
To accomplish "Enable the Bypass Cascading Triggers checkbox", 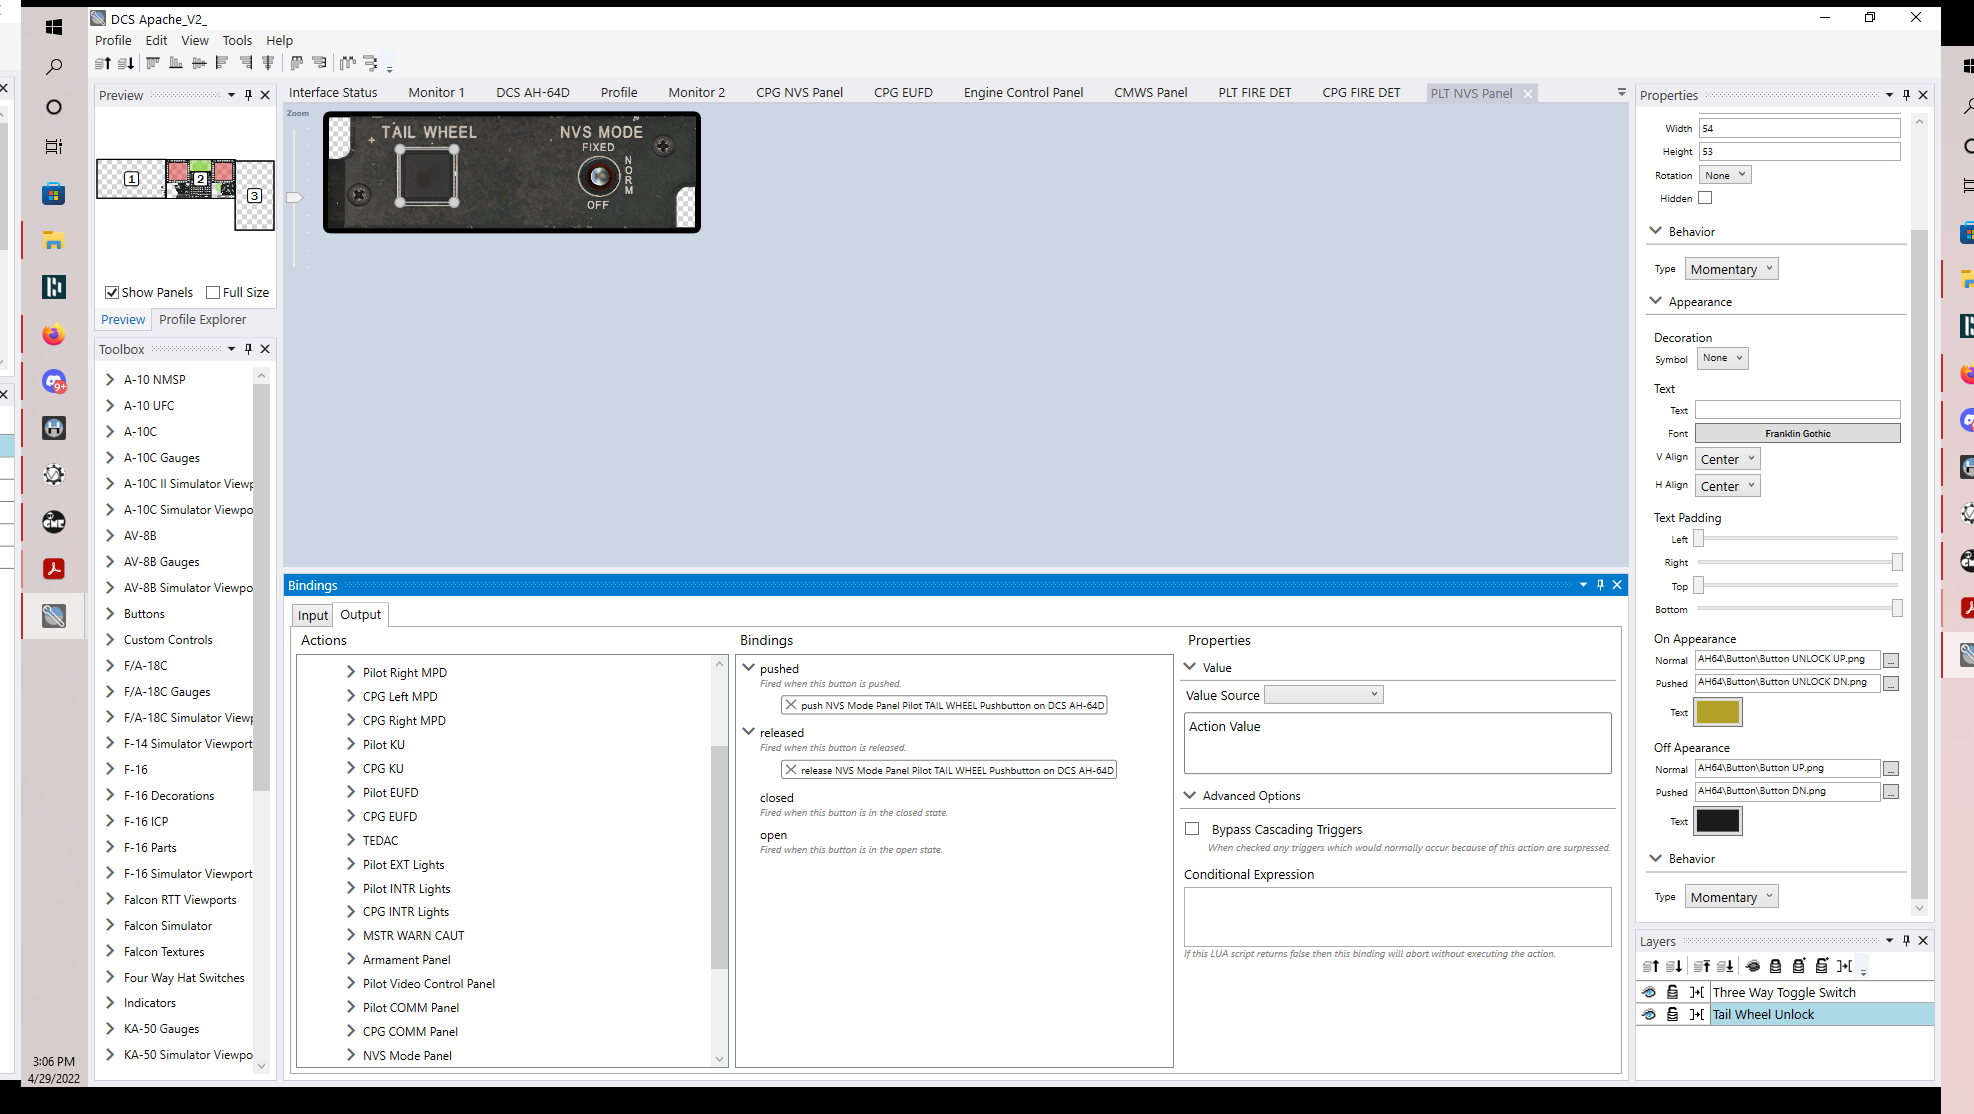I will pyautogui.click(x=1192, y=829).
